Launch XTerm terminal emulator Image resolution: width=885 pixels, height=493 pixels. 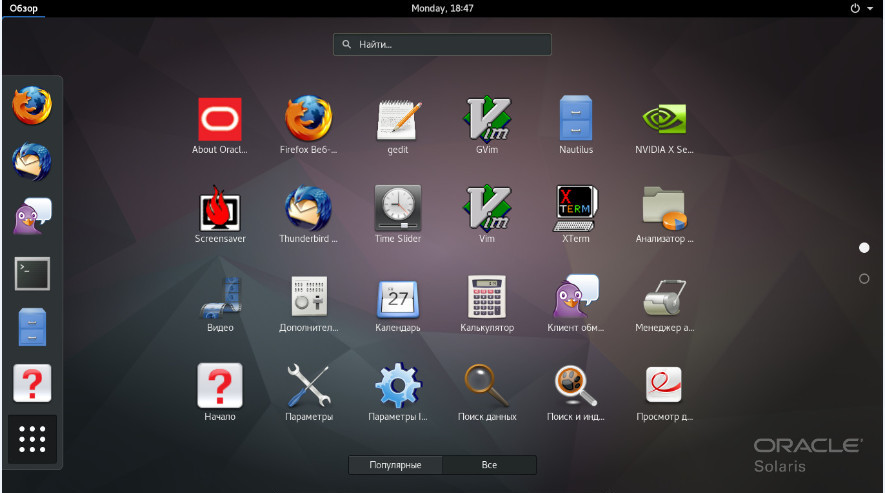pyautogui.click(x=576, y=209)
